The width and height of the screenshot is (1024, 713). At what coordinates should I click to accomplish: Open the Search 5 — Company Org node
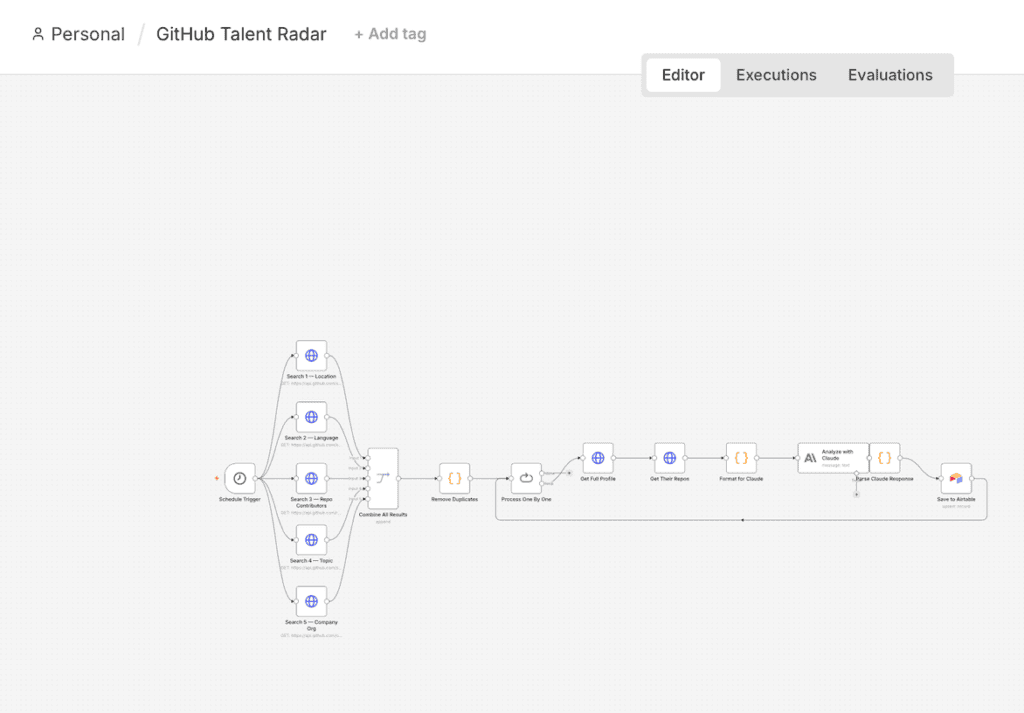point(312,601)
